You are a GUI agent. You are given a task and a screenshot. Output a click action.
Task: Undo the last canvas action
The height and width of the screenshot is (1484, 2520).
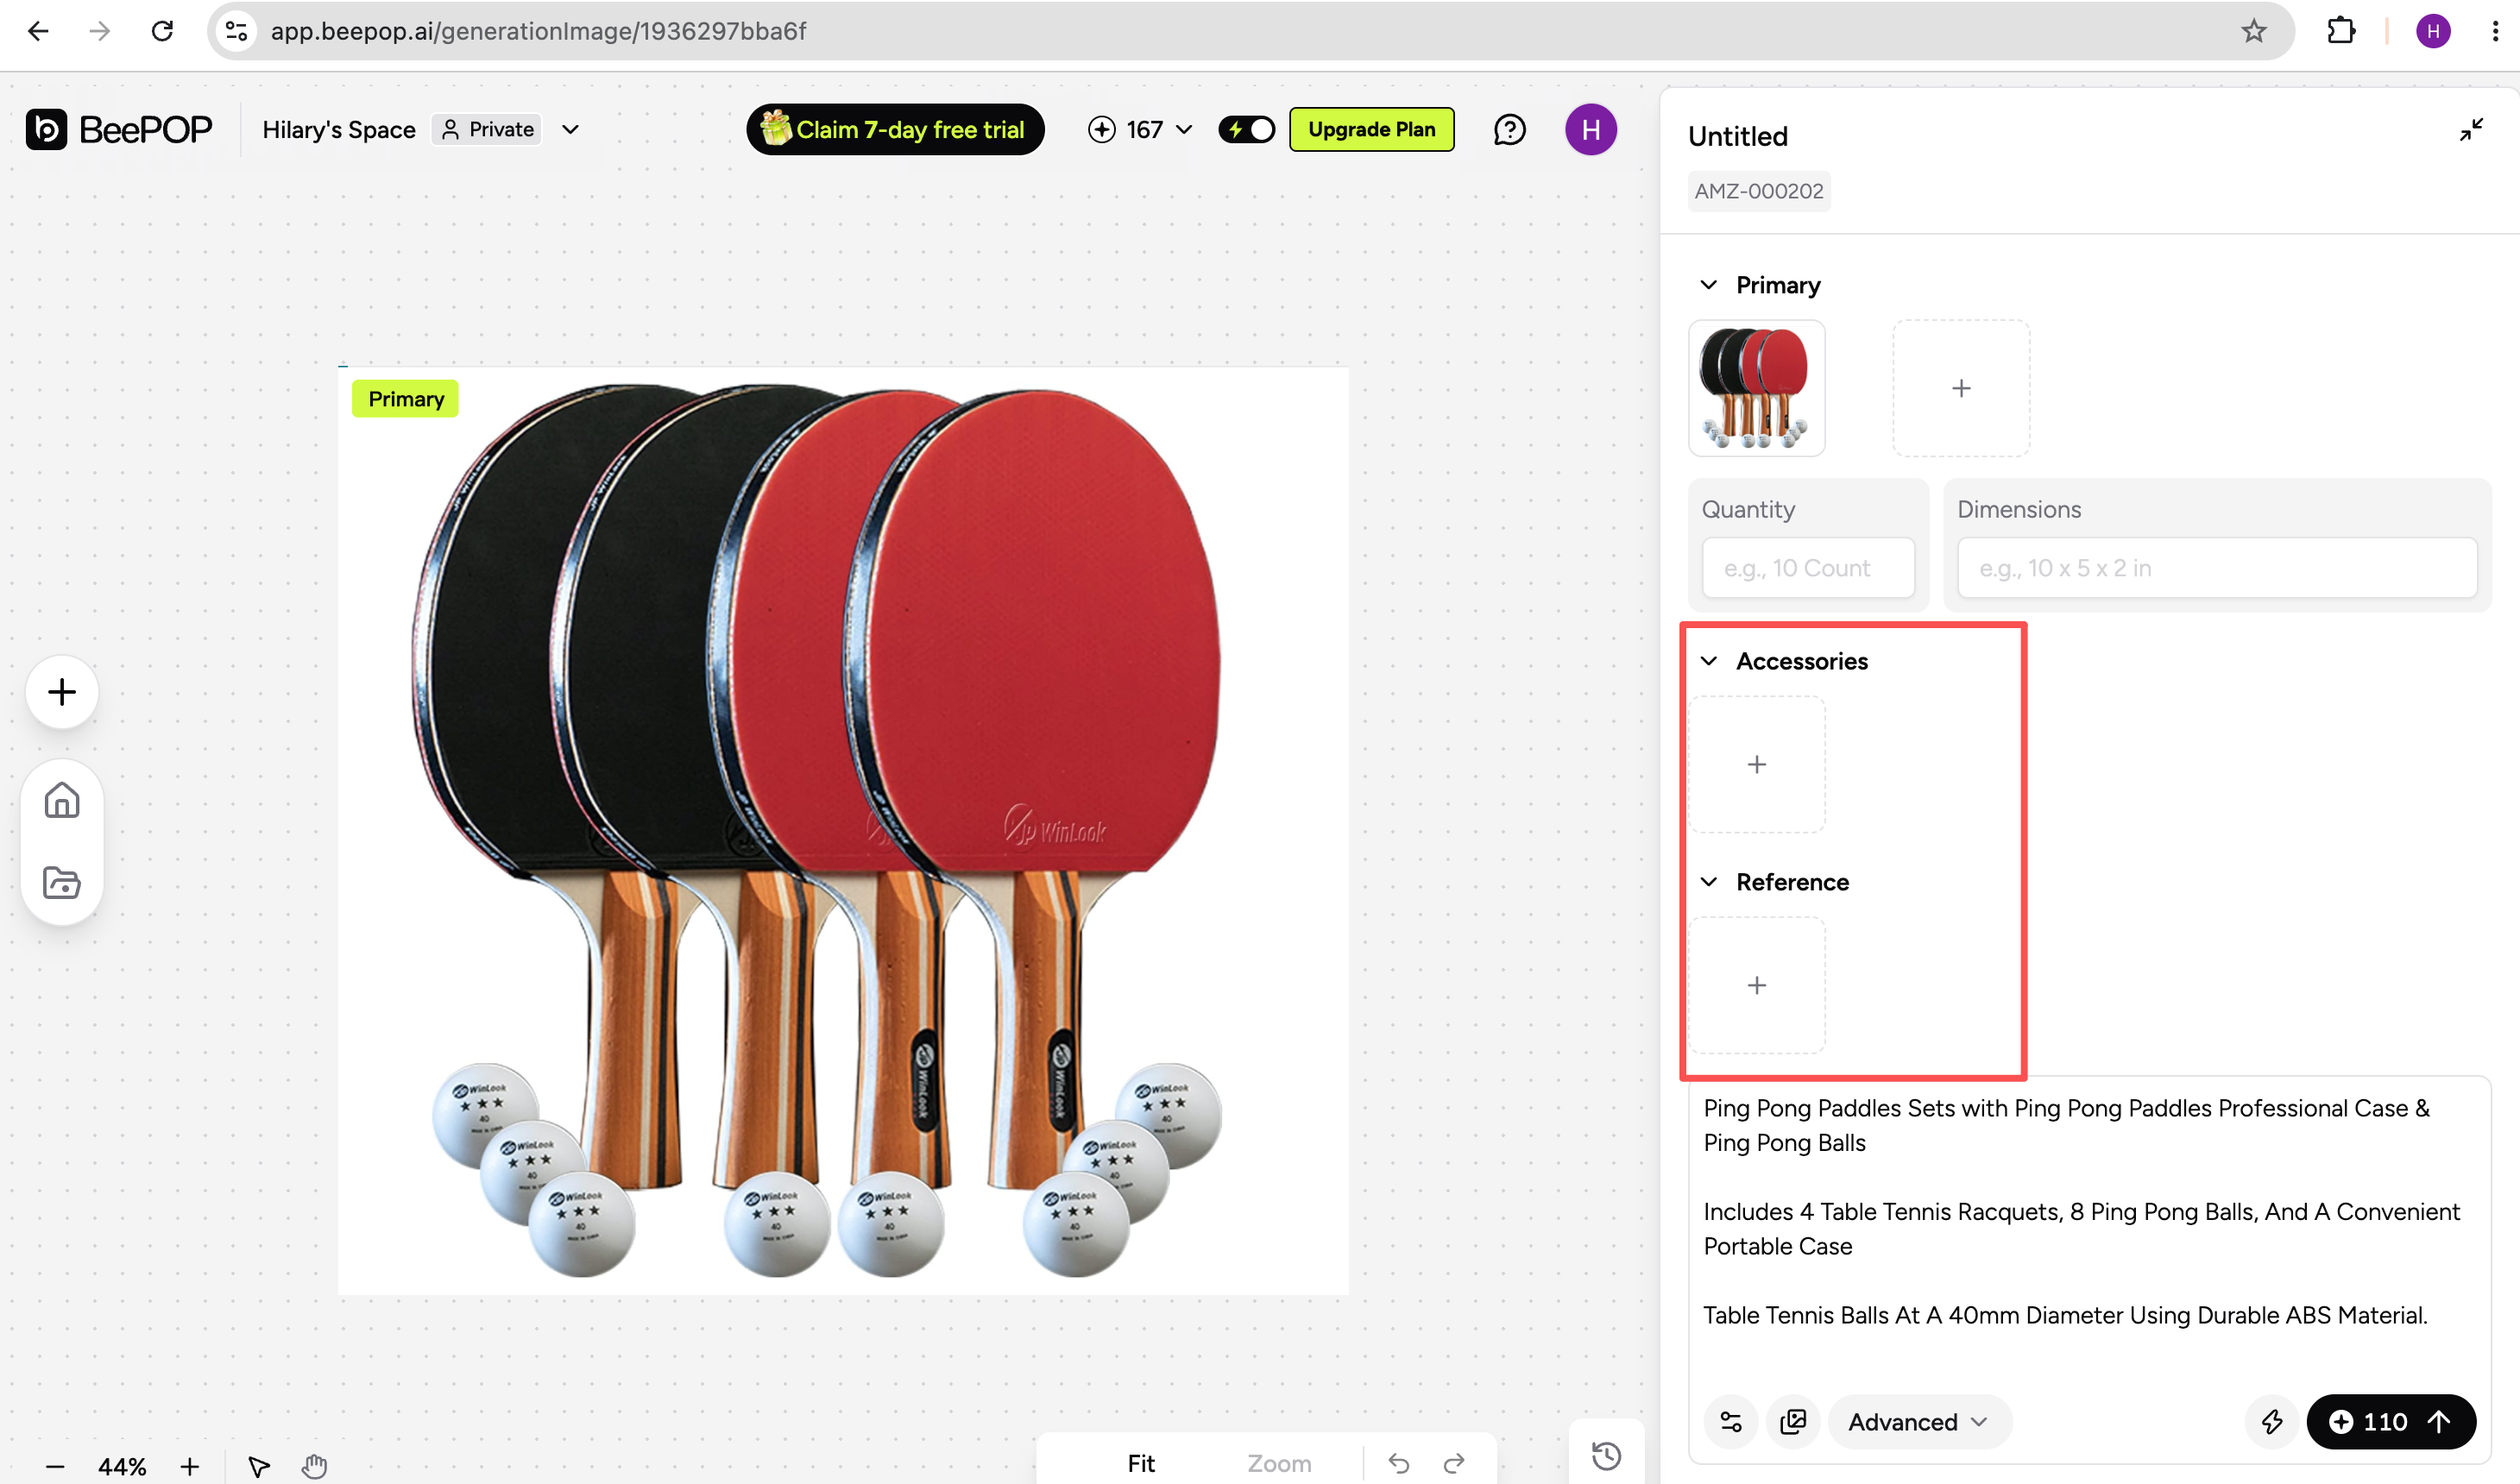(1399, 1464)
